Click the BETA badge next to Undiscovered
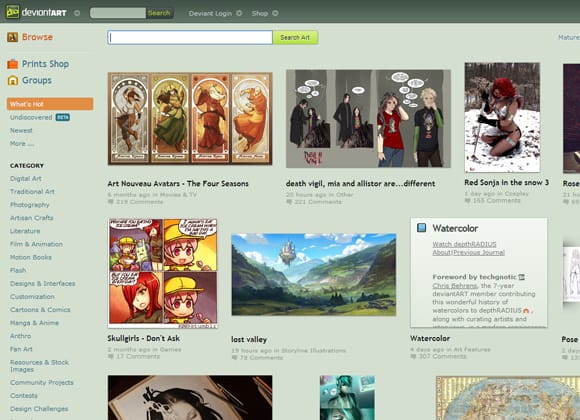Image resolution: width=580 pixels, height=420 pixels. pos(63,117)
